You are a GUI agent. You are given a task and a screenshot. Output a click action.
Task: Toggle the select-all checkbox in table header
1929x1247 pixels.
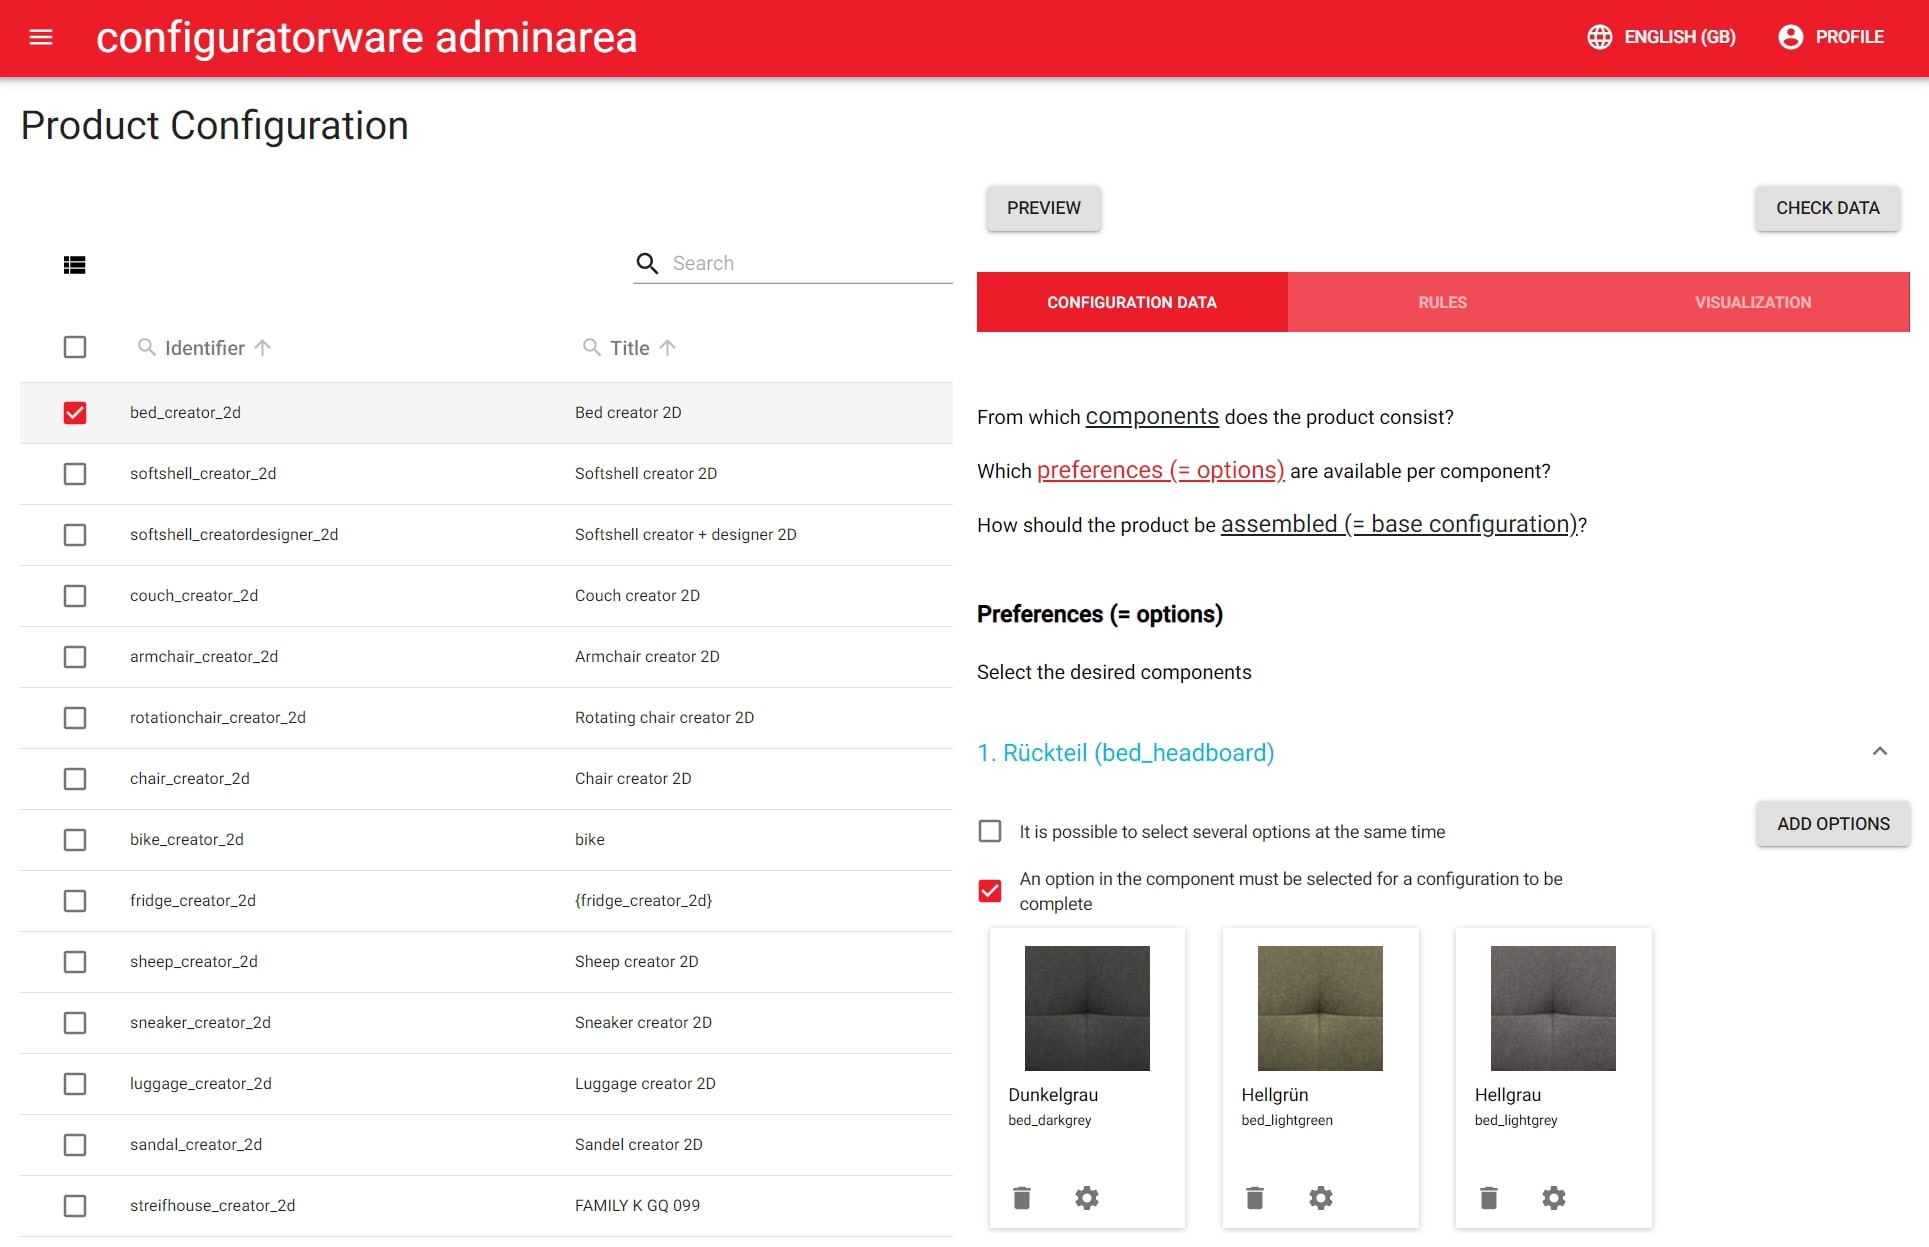pyautogui.click(x=75, y=347)
